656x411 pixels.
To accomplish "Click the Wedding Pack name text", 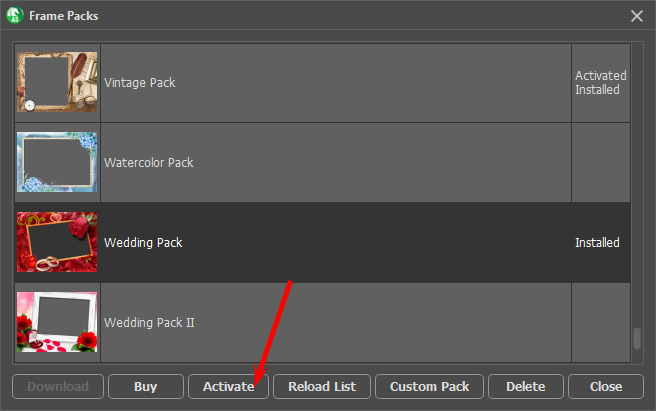I will coord(143,242).
